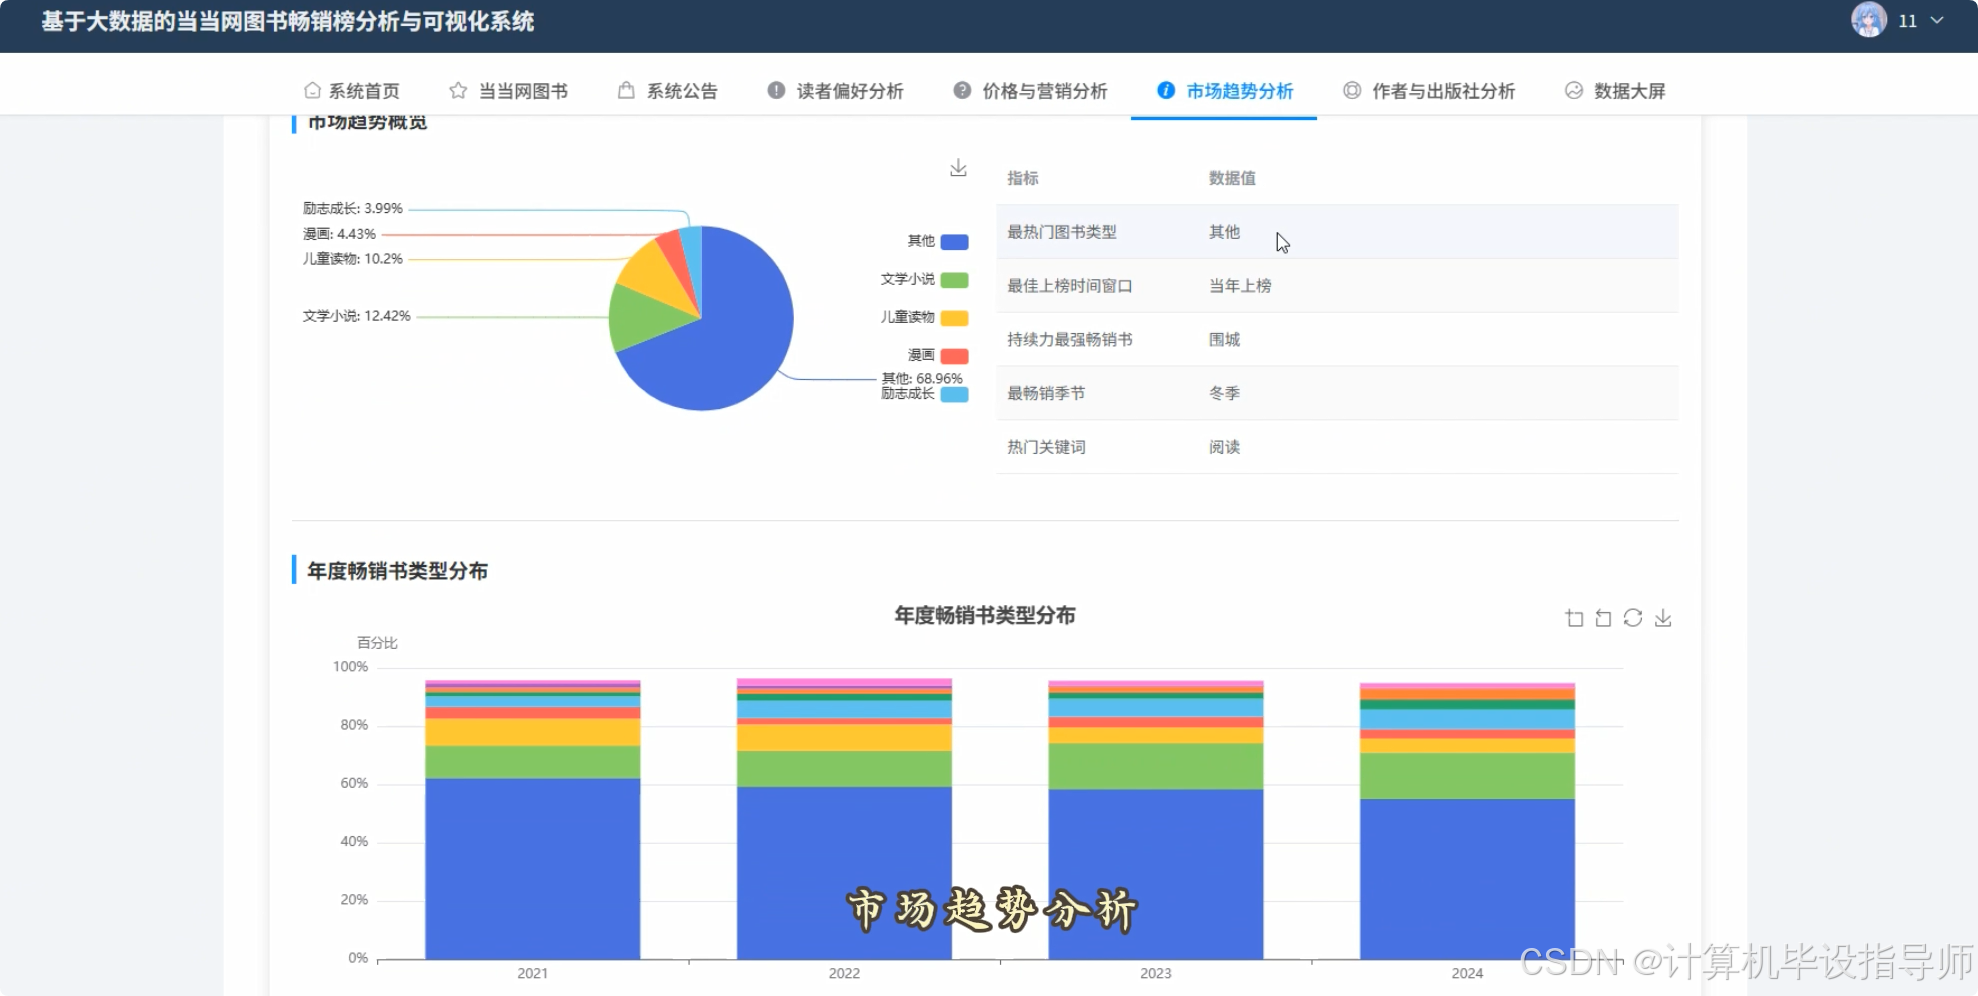
Task: Select the data zoom tool on the bar chart
Action: [1574, 618]
